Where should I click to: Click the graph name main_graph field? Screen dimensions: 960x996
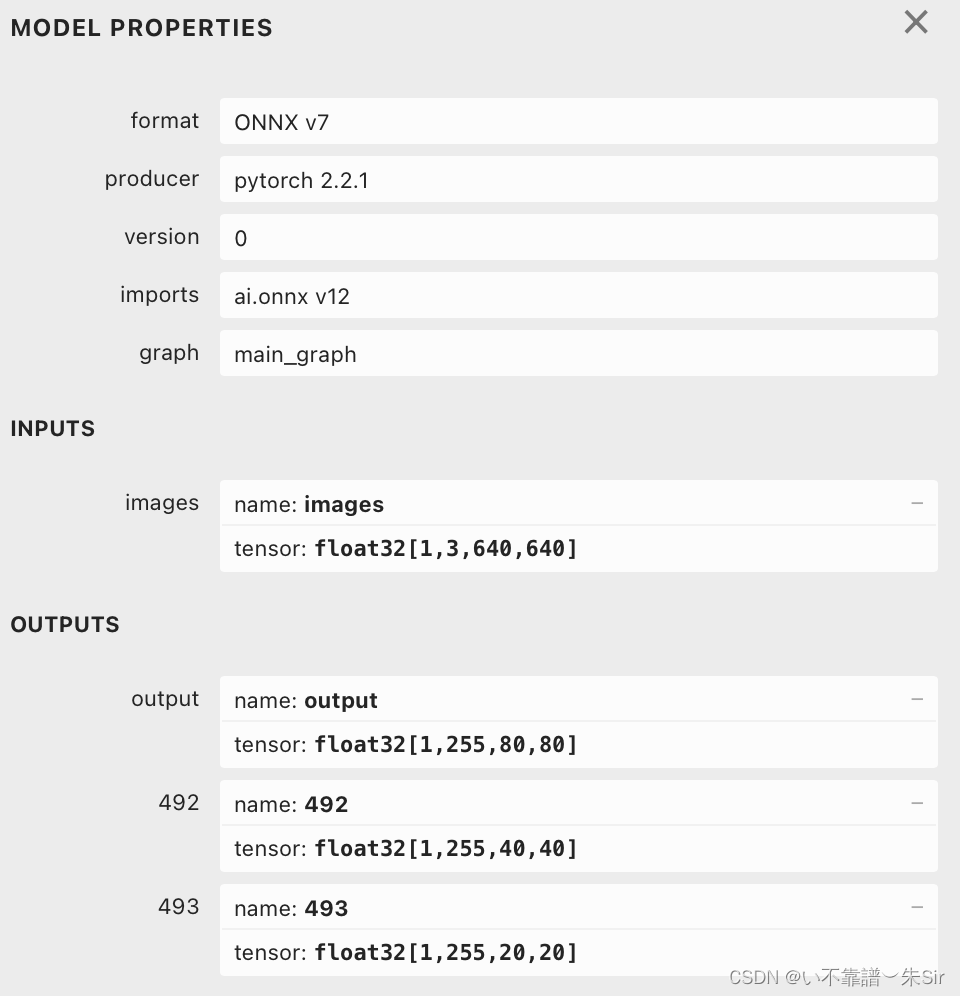pos(294,353)
